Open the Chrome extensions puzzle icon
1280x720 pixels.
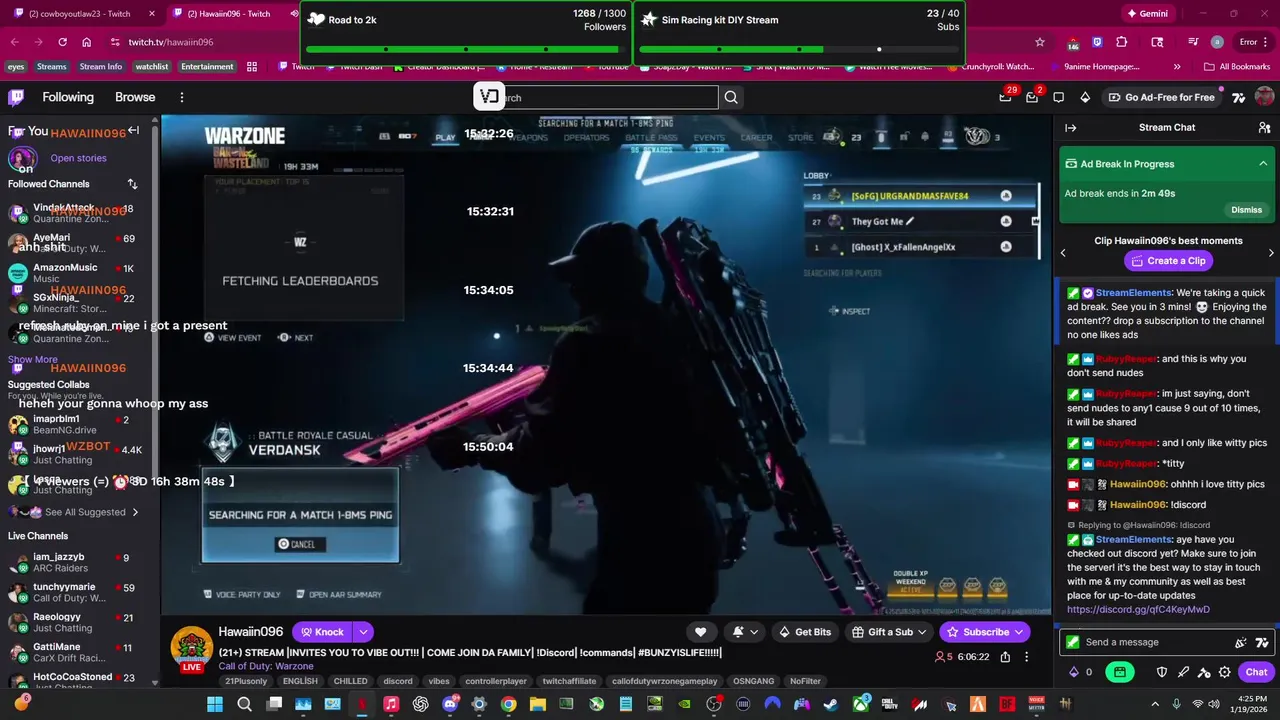(1121, 42)
